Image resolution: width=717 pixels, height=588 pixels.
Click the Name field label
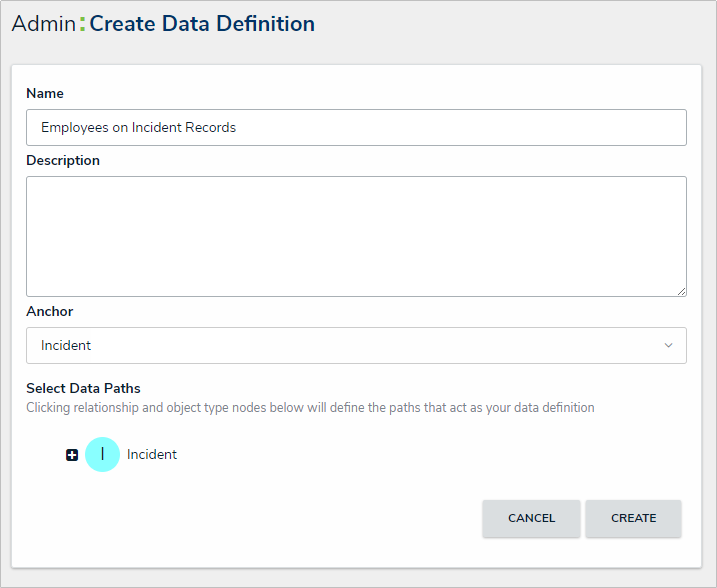[45, 94]
